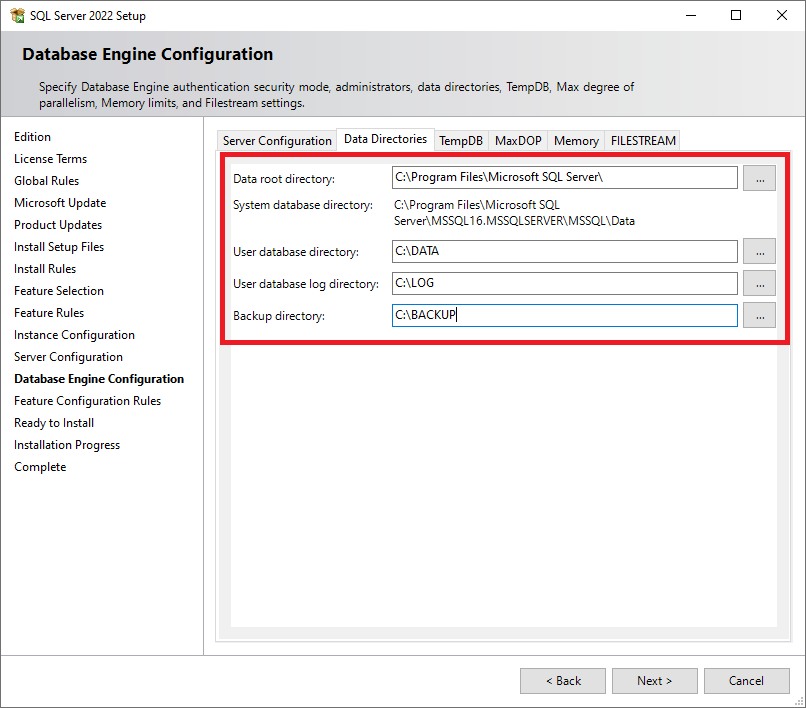Browse for User database directory
This screenshot has width=806, height=708.
point(760,251)
